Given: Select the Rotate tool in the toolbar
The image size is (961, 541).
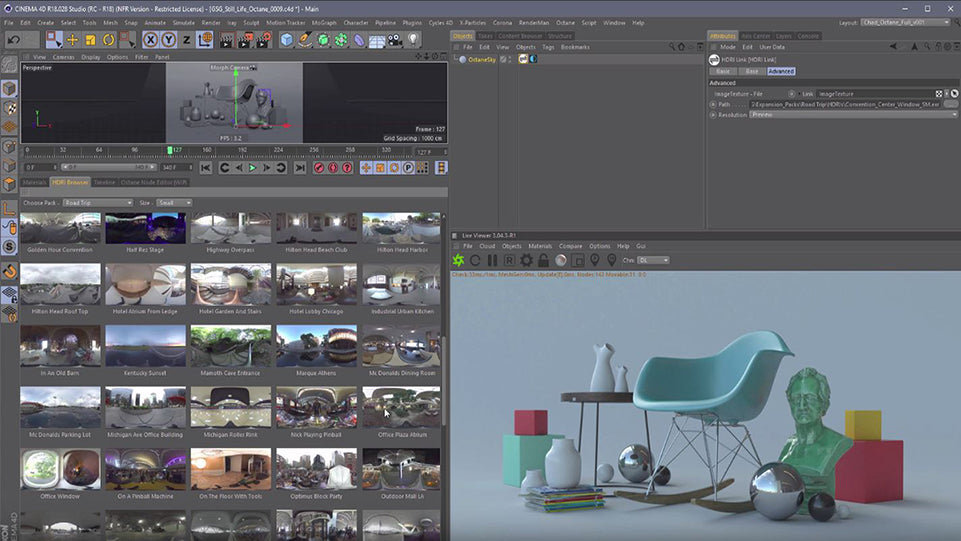Looking at the screenshot, I should (x=106, y=39).
